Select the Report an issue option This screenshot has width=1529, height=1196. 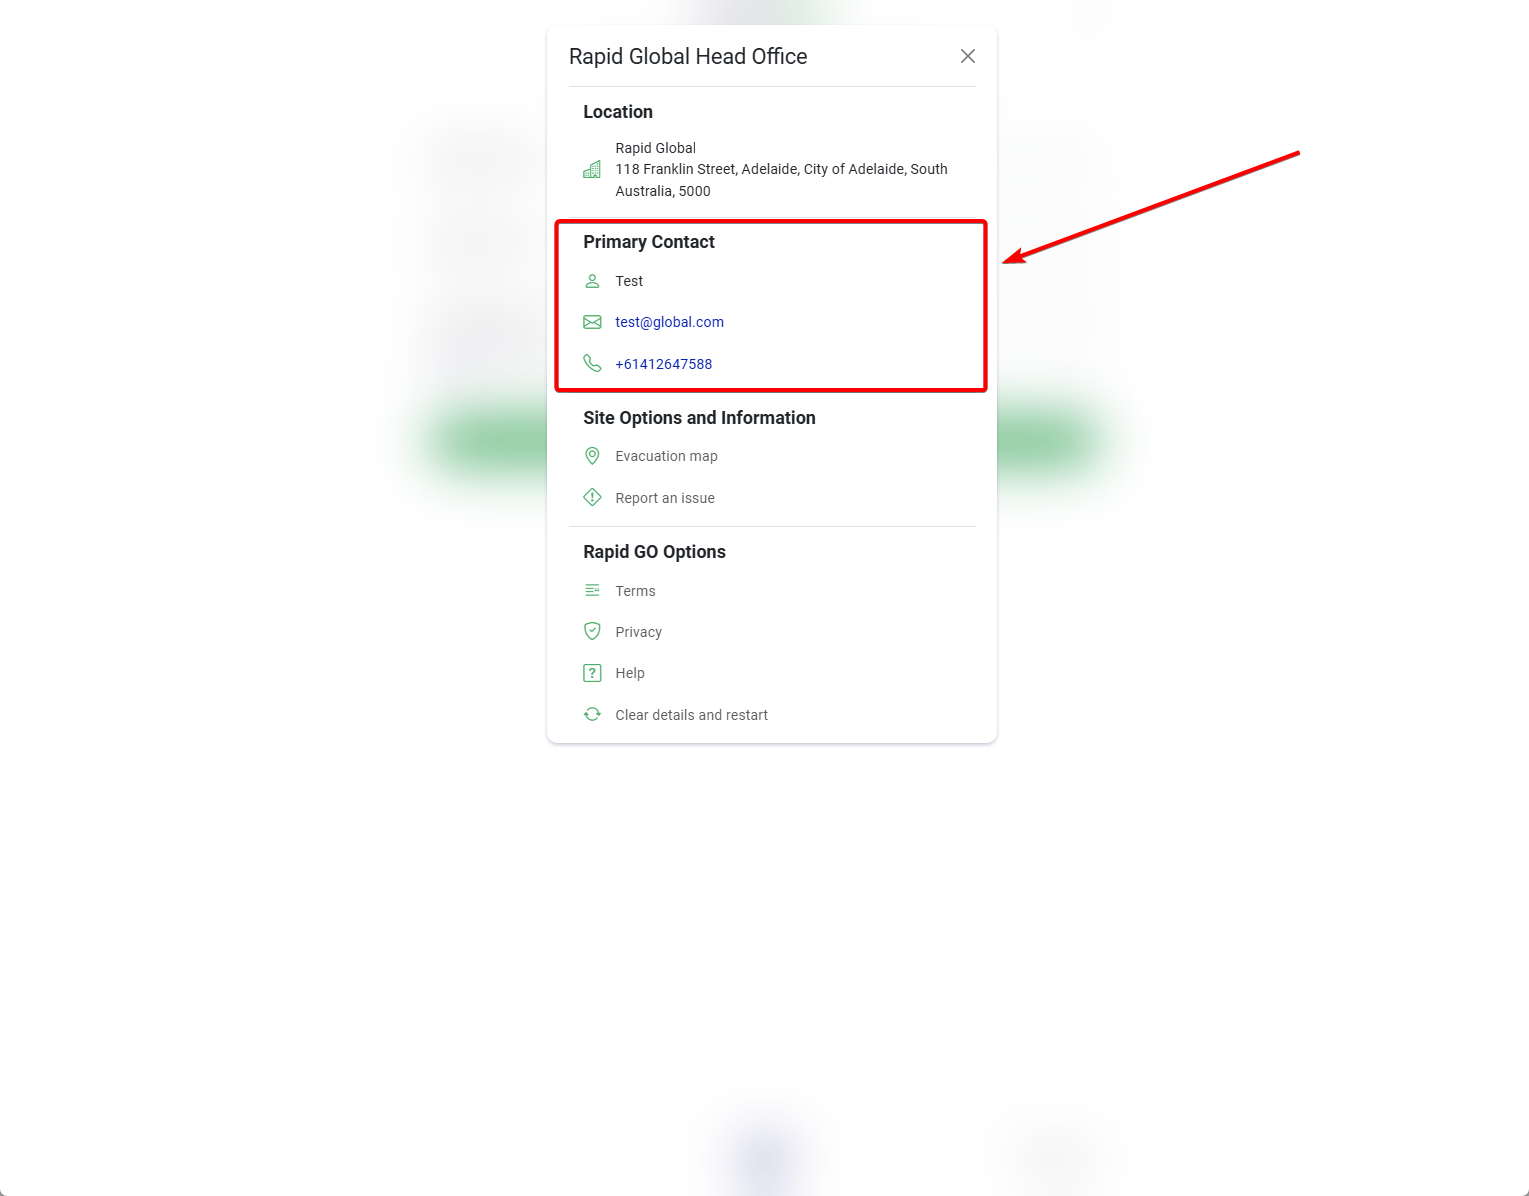[664, 498]
